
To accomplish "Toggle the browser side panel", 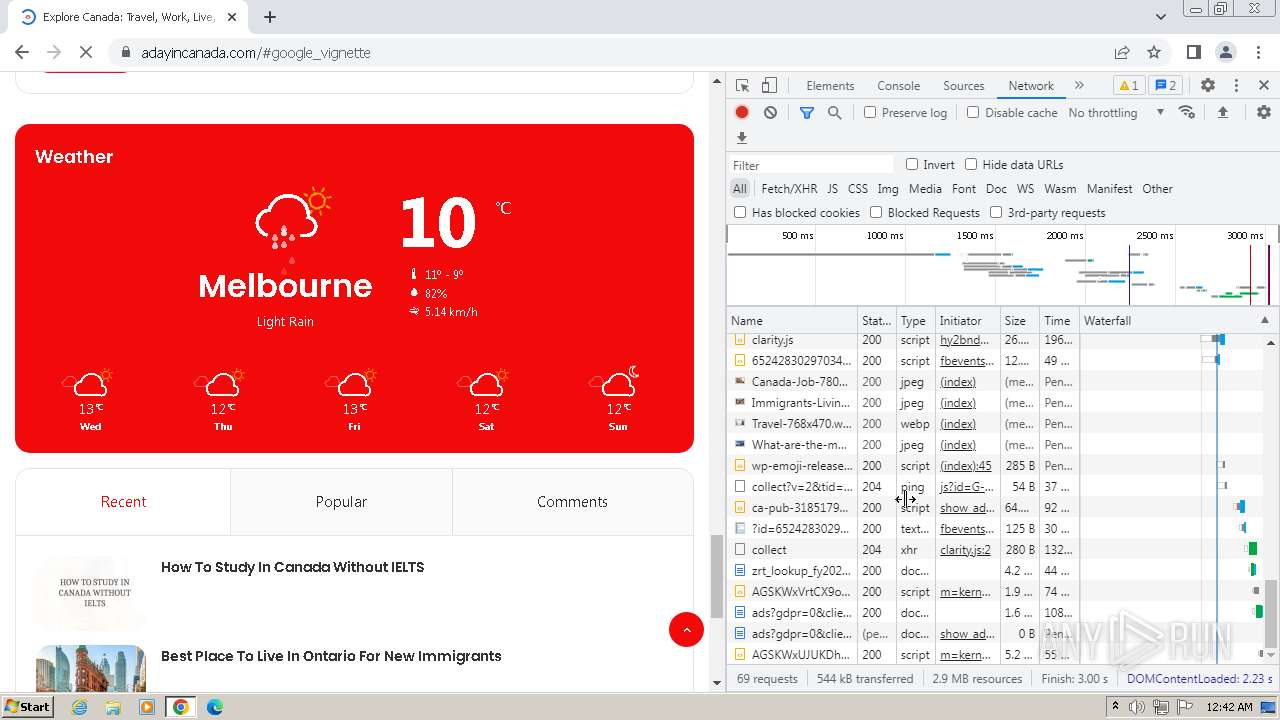I will pos(1193,53).
